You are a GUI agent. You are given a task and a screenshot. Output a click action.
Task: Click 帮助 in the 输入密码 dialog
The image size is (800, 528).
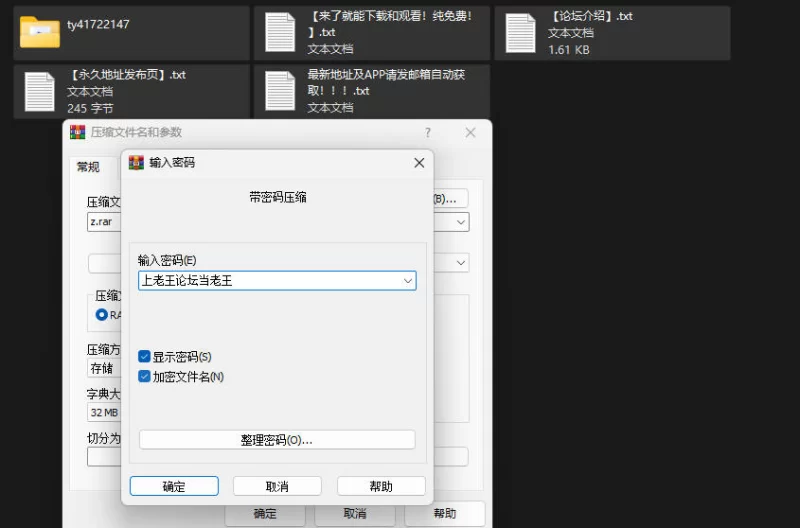click(x=381, y=486)
